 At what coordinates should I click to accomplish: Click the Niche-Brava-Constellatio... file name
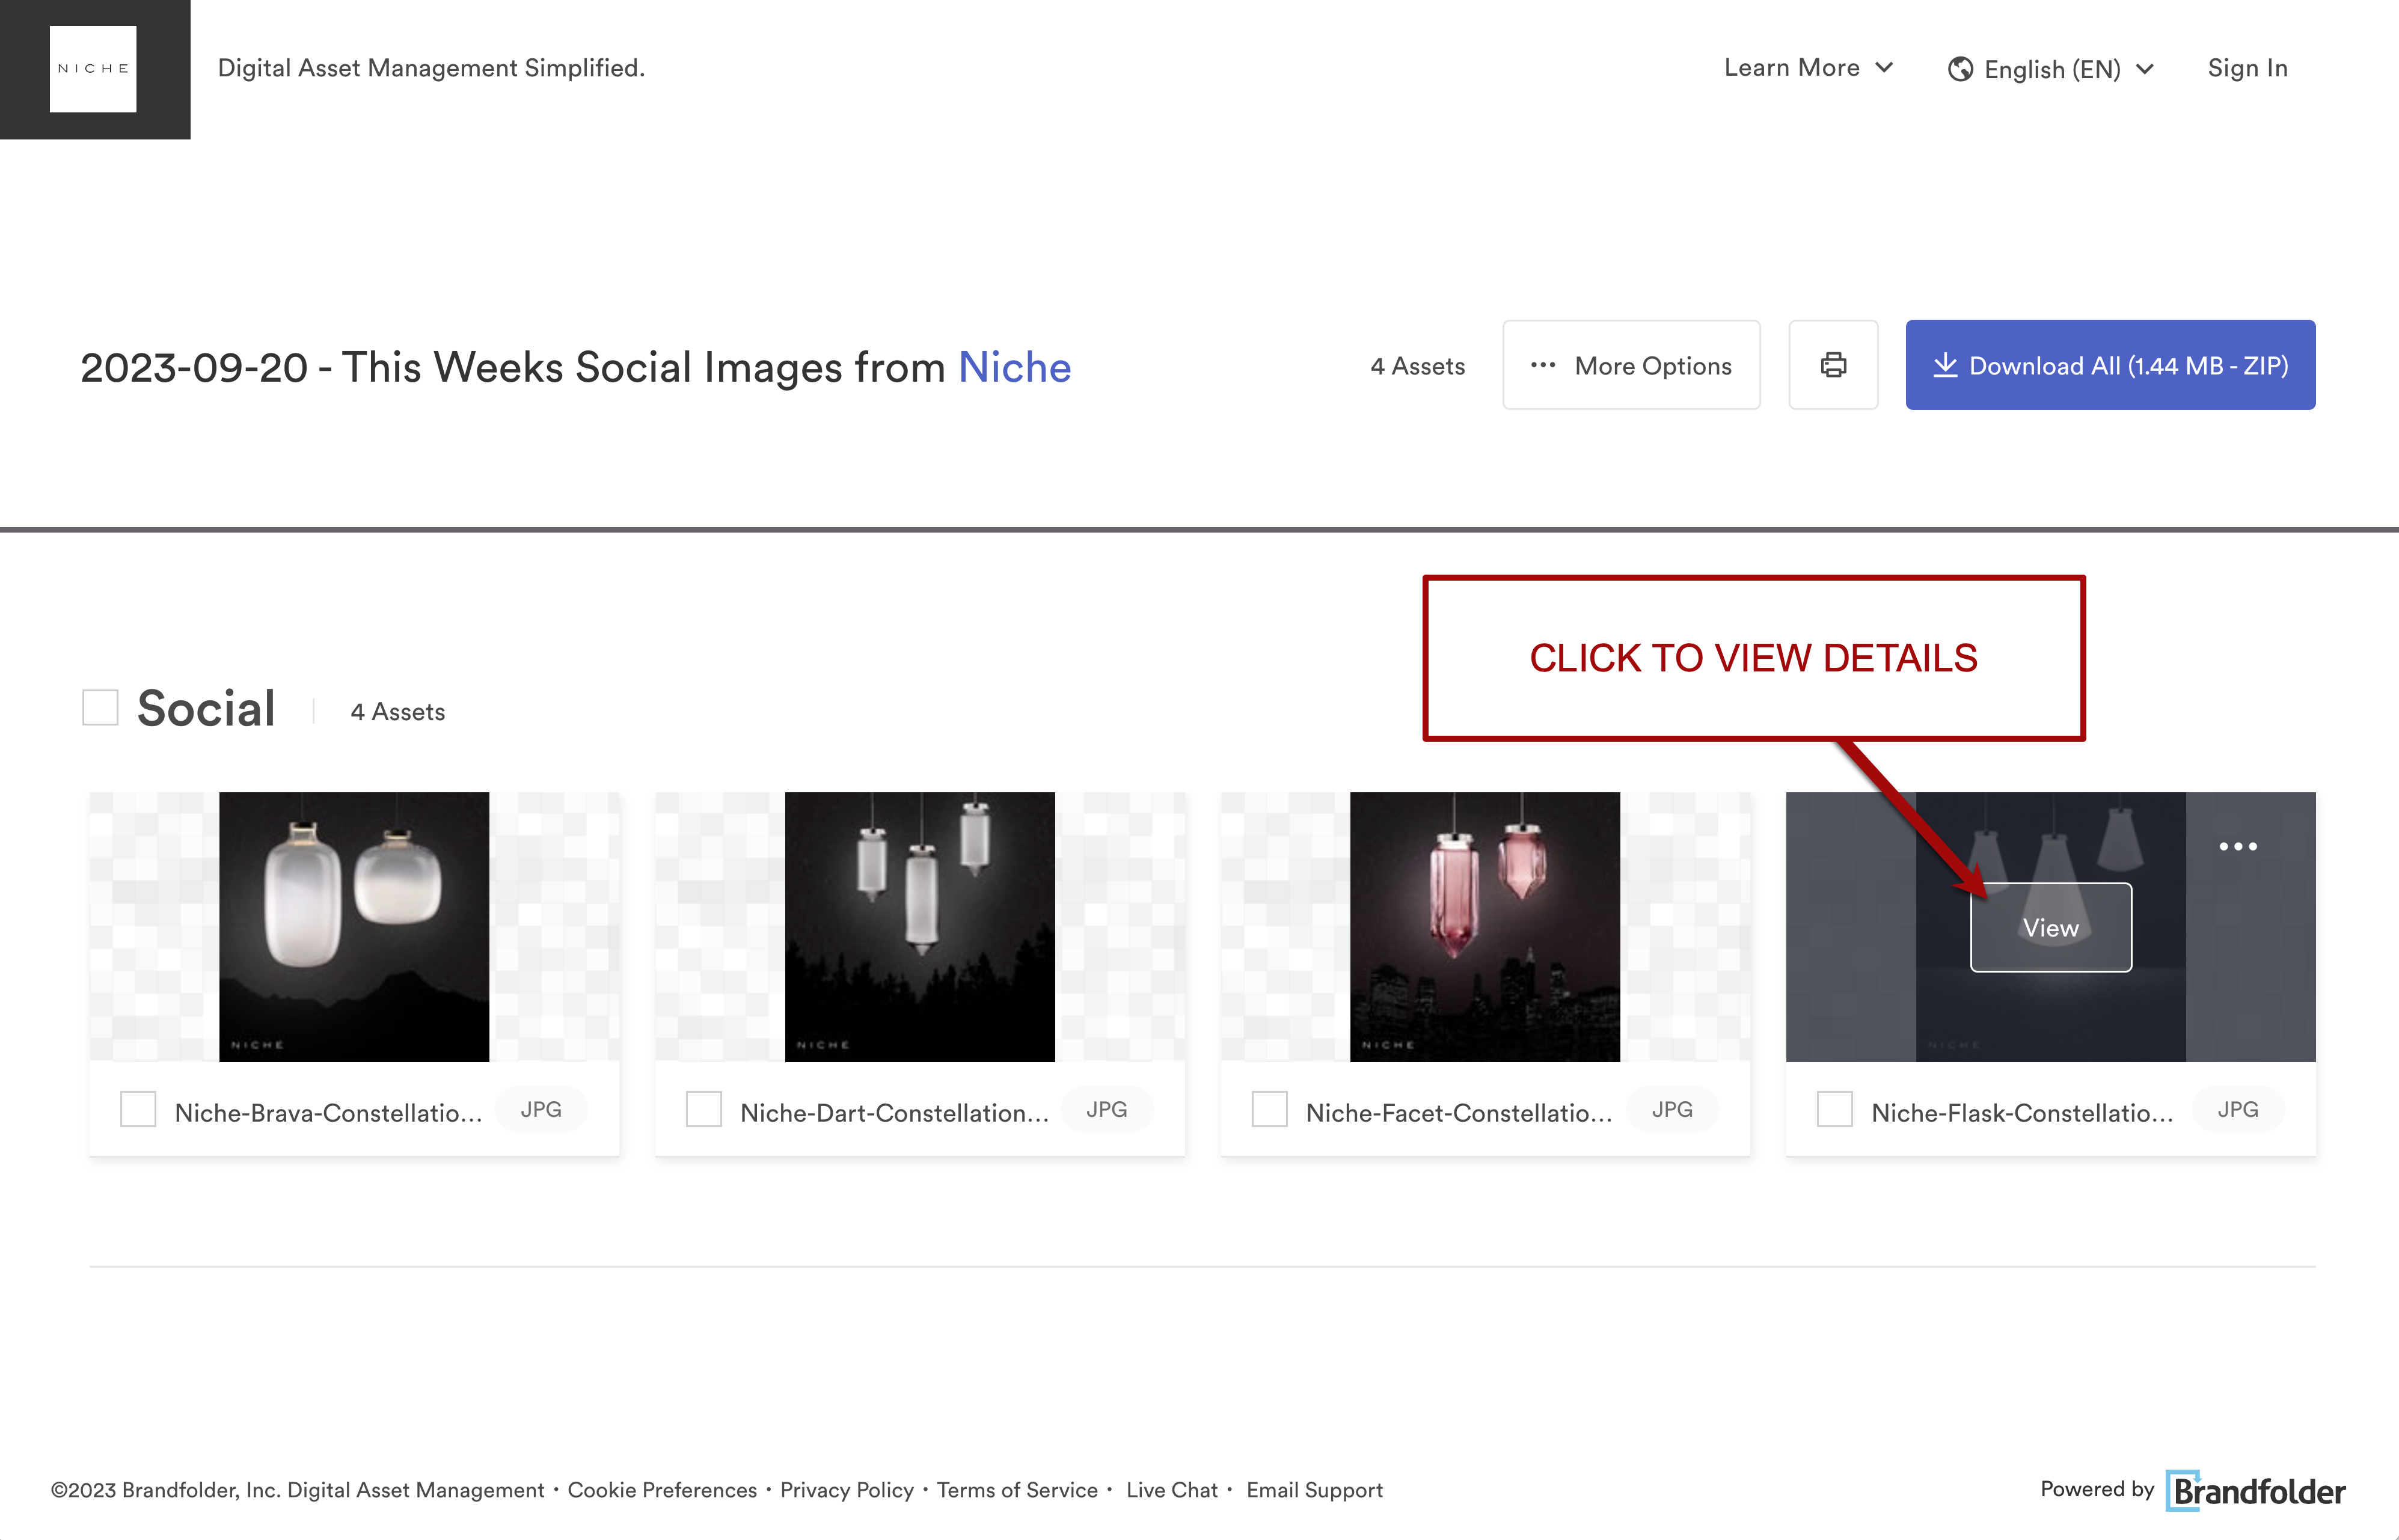[328, 1113]
